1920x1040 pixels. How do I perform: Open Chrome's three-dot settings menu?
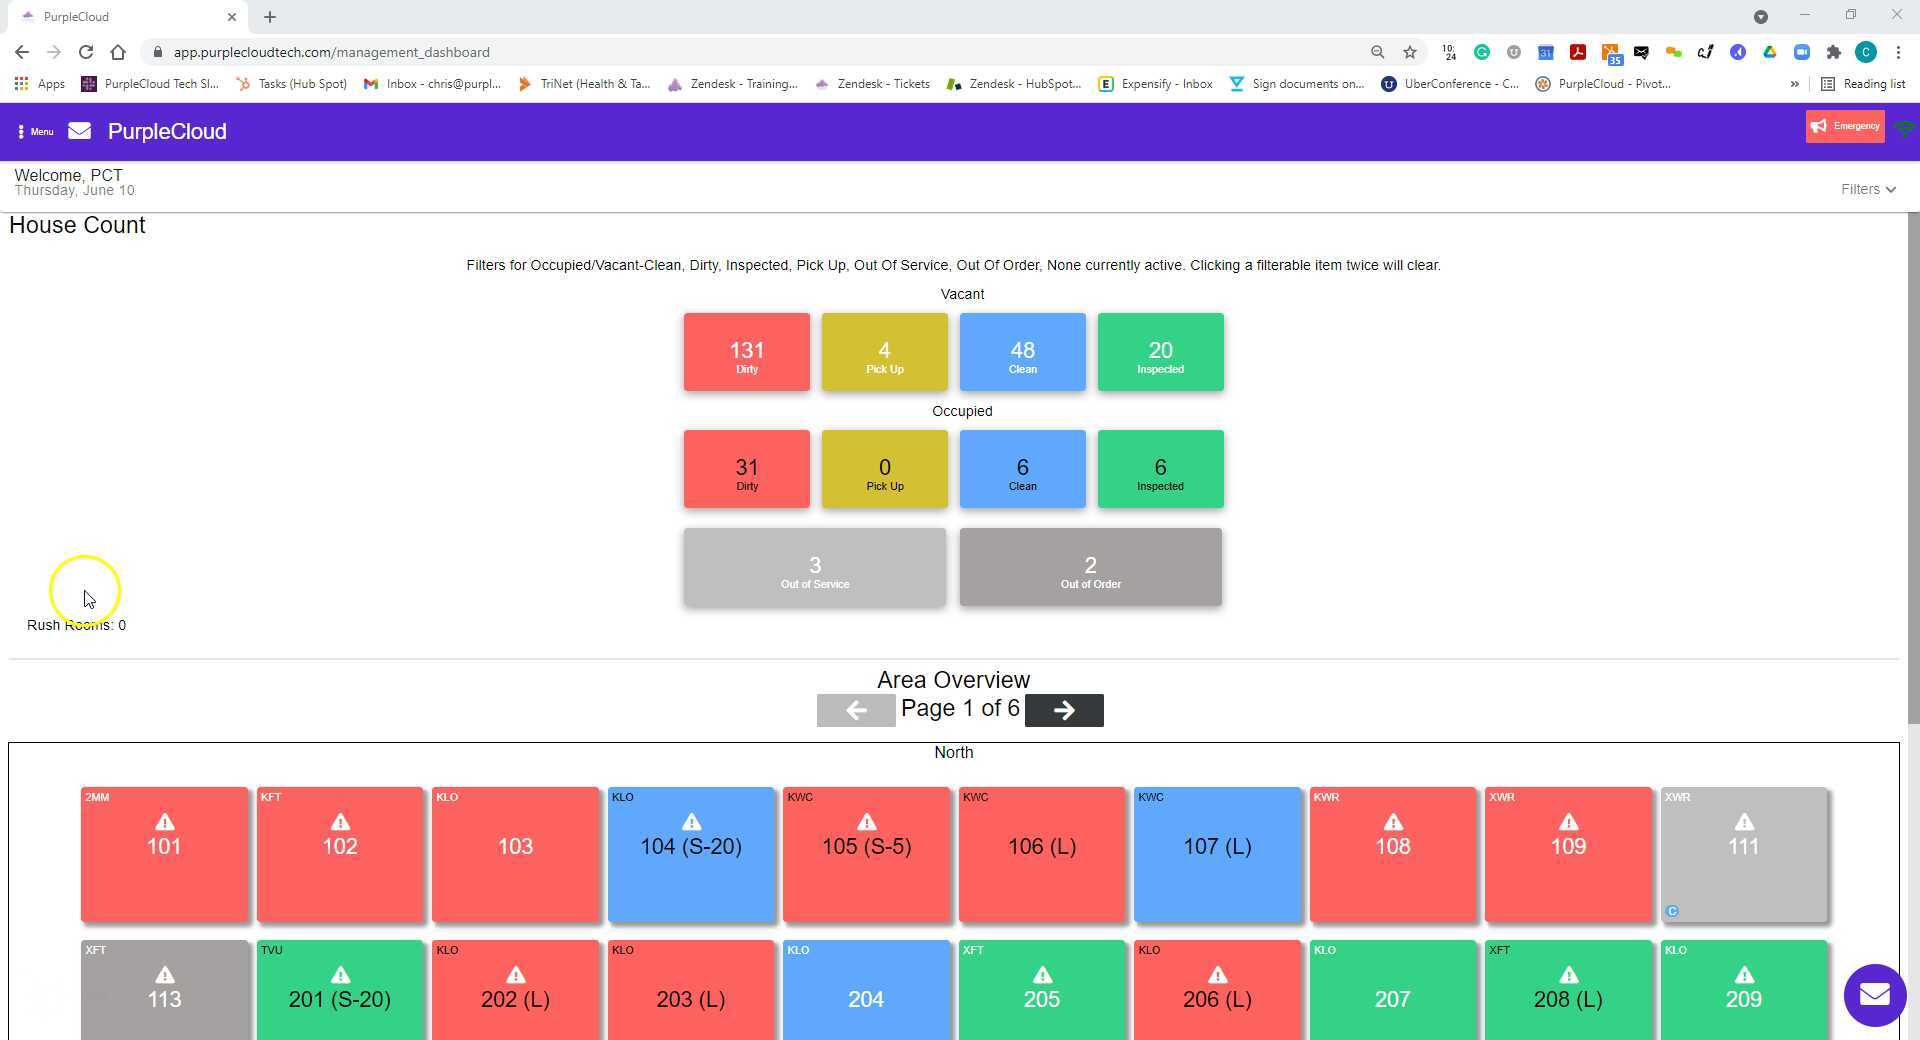click(1899, 52)
